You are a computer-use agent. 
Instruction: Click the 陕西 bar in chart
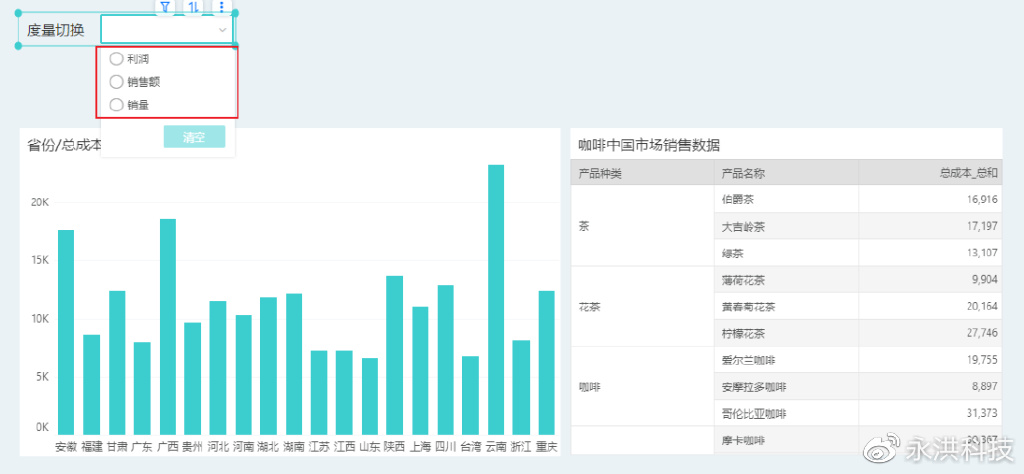point(394,355)
